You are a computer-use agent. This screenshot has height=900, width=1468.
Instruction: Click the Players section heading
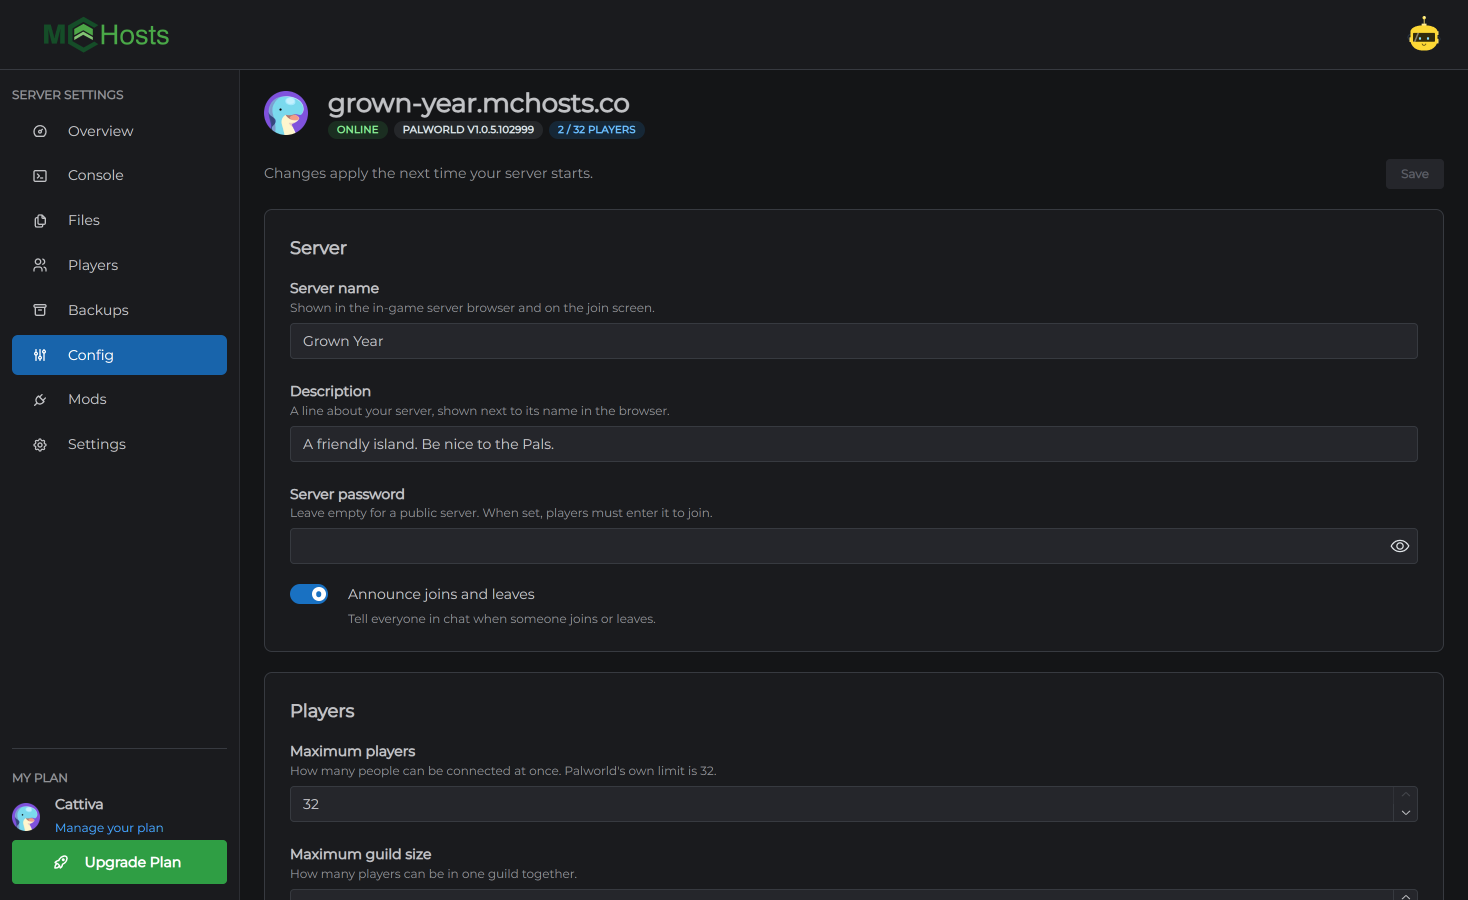(322, 711)
